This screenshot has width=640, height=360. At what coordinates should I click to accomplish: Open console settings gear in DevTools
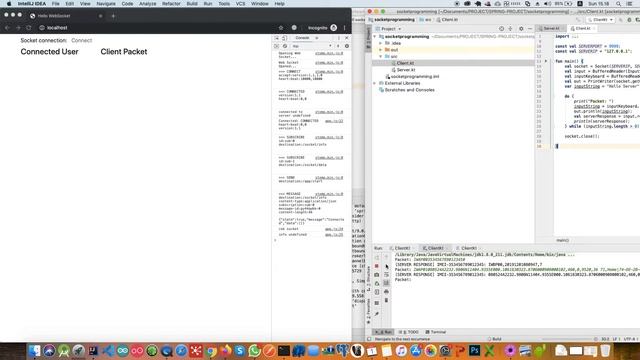coord(347,46)
